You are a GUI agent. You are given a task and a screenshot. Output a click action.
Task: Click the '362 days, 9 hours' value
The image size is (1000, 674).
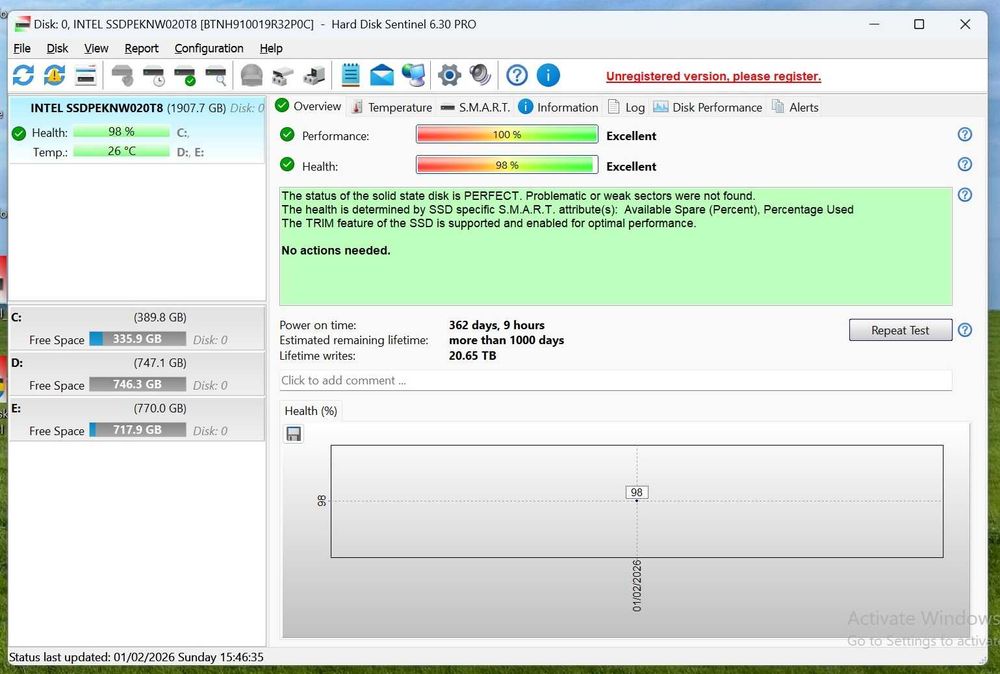[x=497, y=325]
